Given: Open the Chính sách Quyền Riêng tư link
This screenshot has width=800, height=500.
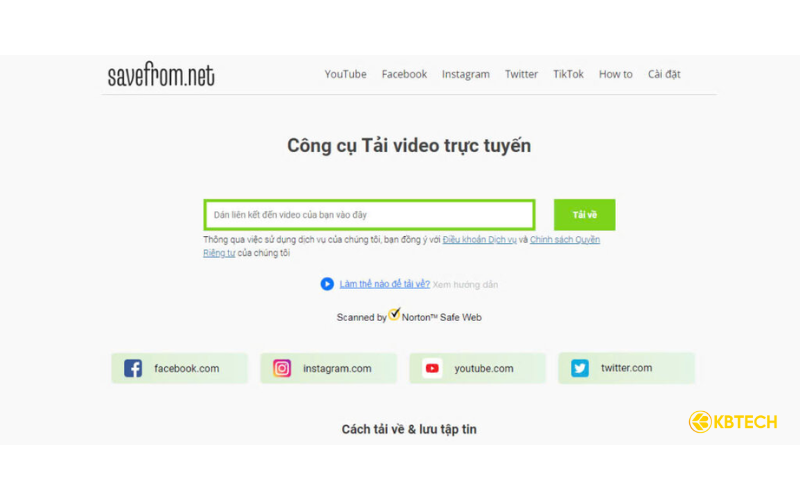Looking at the screenshot, I should point(564,240).
